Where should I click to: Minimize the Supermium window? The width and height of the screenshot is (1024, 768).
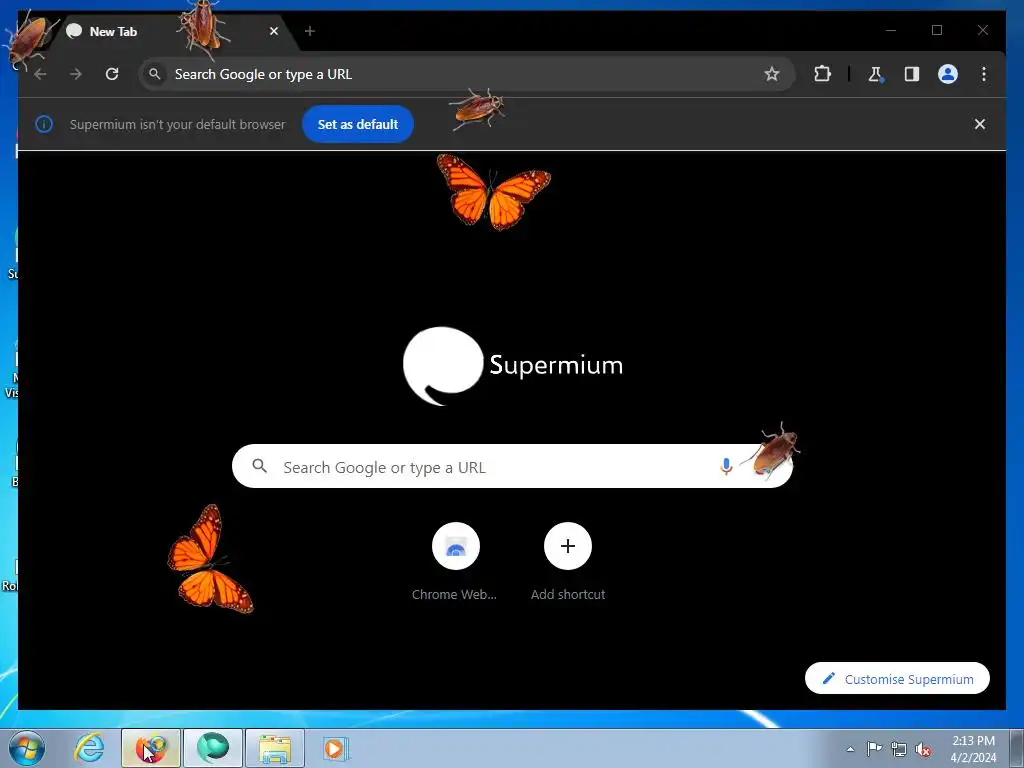point(891,30)
